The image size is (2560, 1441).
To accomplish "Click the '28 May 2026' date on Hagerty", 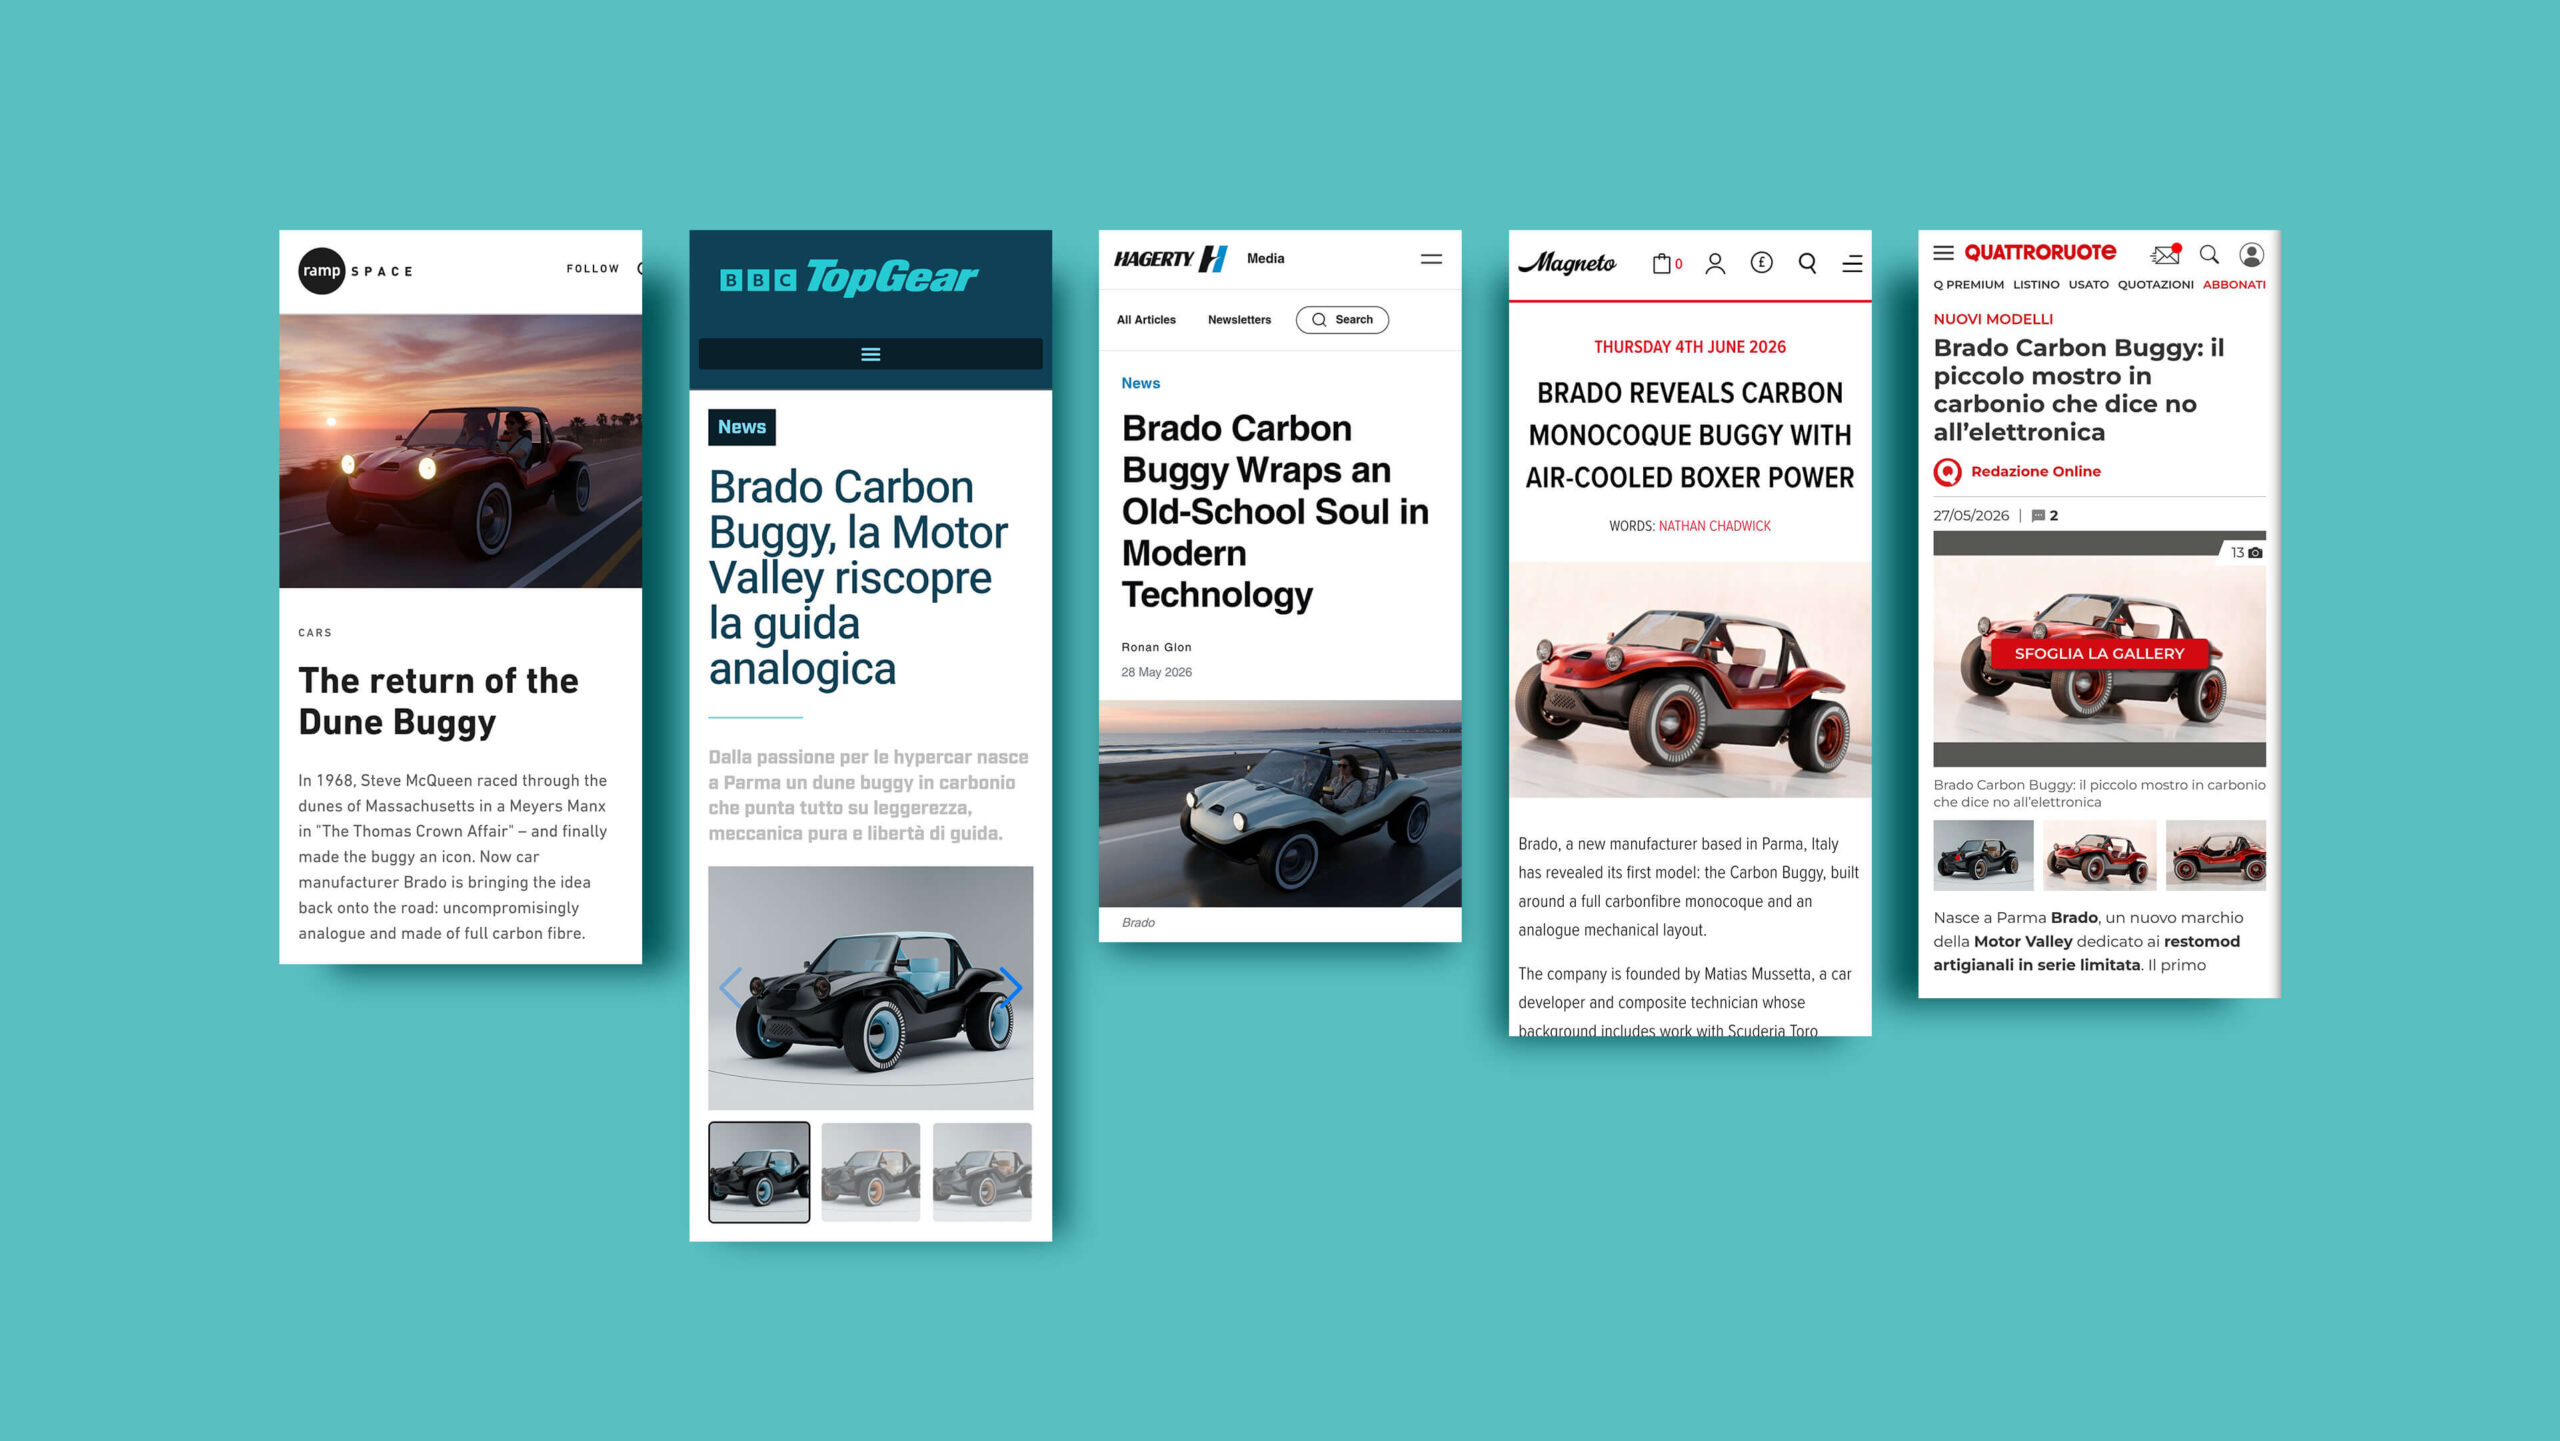I will [x=1156, y=672].
